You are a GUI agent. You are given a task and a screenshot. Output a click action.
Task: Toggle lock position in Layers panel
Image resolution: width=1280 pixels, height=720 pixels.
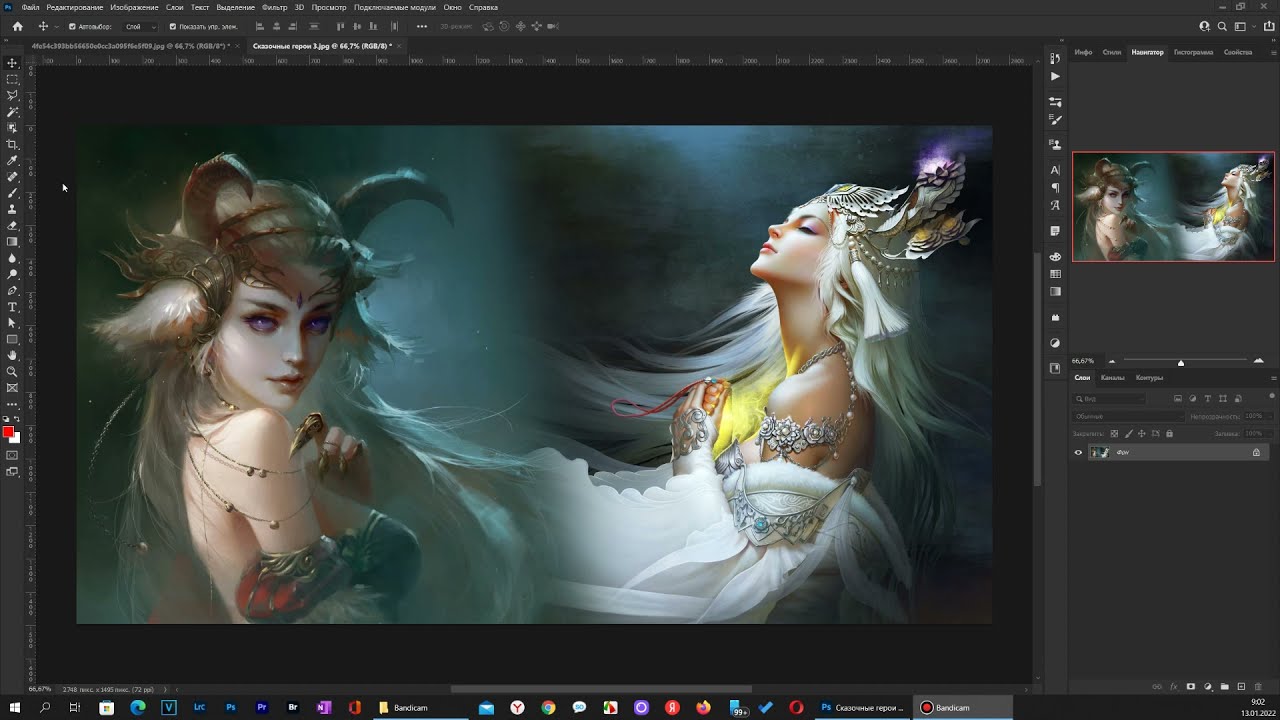[x=1142, y=434]
